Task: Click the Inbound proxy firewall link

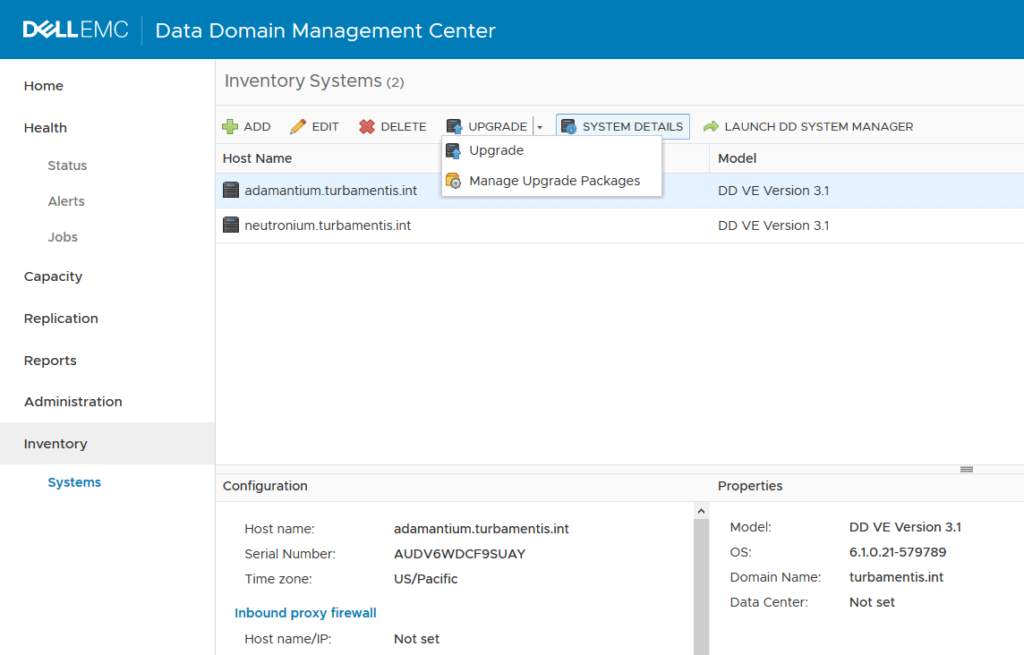Action: tap(305, 613)
